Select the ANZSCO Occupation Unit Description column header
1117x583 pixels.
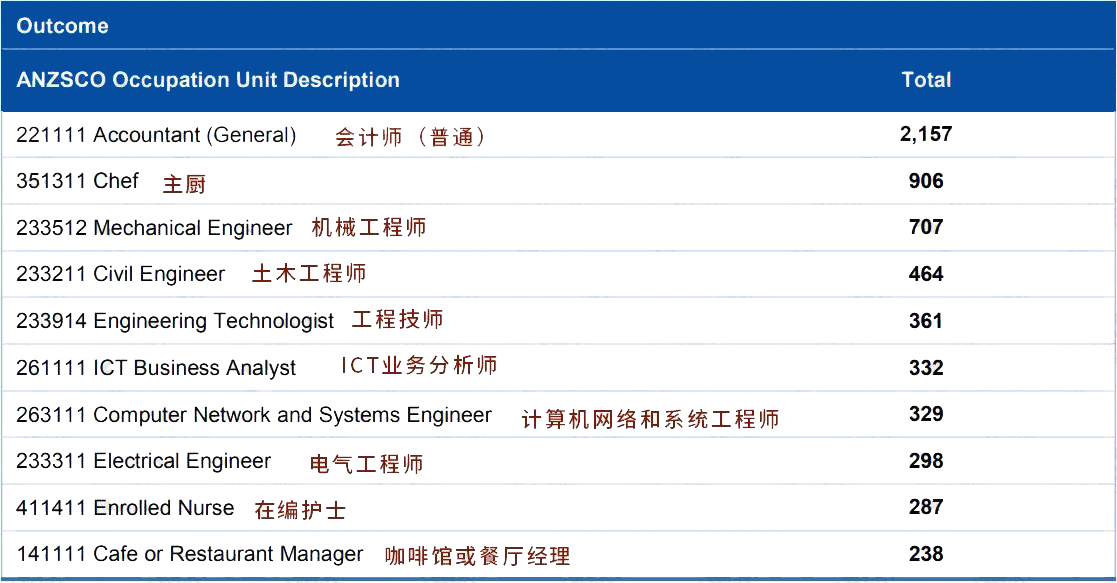[x=208, y=80]
